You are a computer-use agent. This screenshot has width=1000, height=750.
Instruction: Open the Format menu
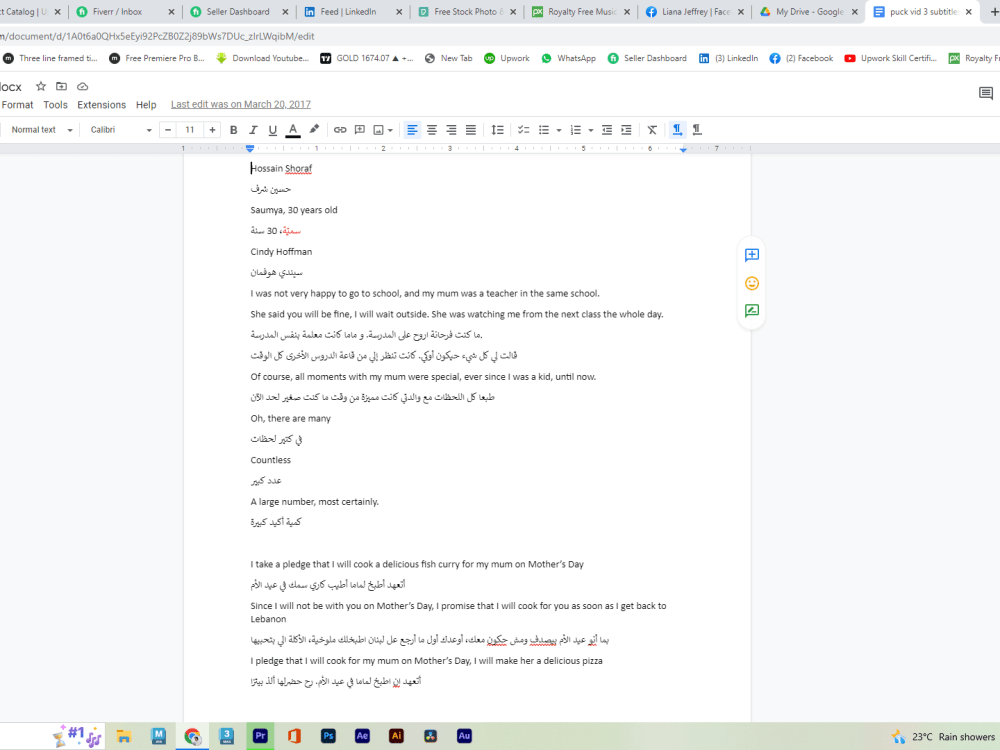click(x=17, y=105)
